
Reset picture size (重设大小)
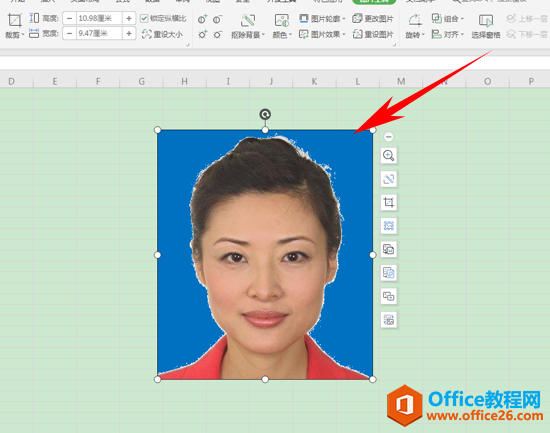(x=162, y=34)
